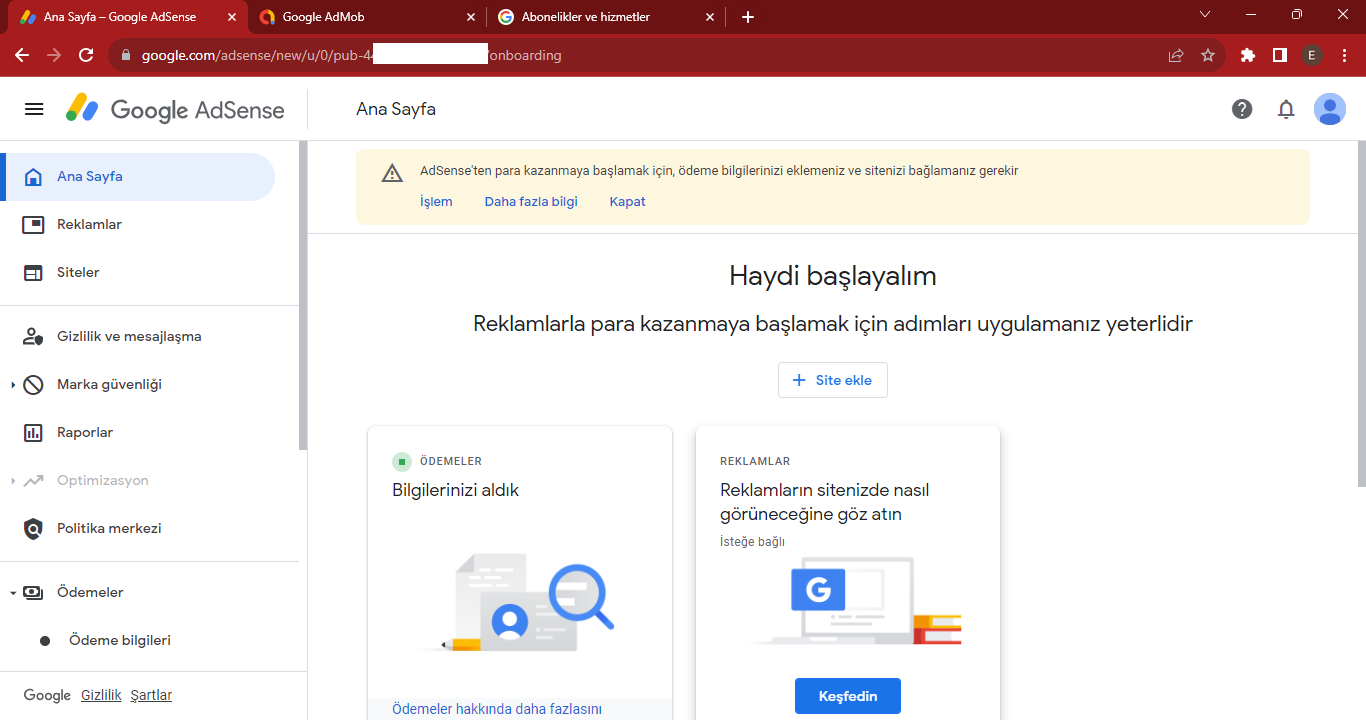Open the Chrome extensions puzzle icon
The image size is (1366, 720).
click(x=1248, y=55)
